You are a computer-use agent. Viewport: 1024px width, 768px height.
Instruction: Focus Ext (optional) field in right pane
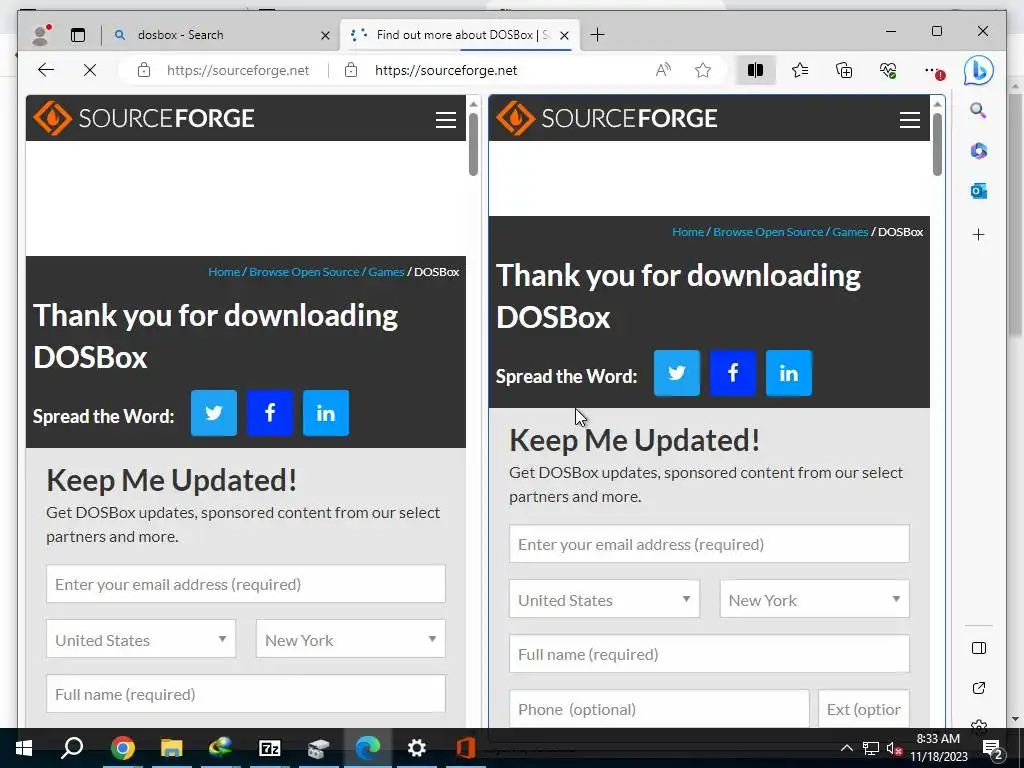point(863,709)
